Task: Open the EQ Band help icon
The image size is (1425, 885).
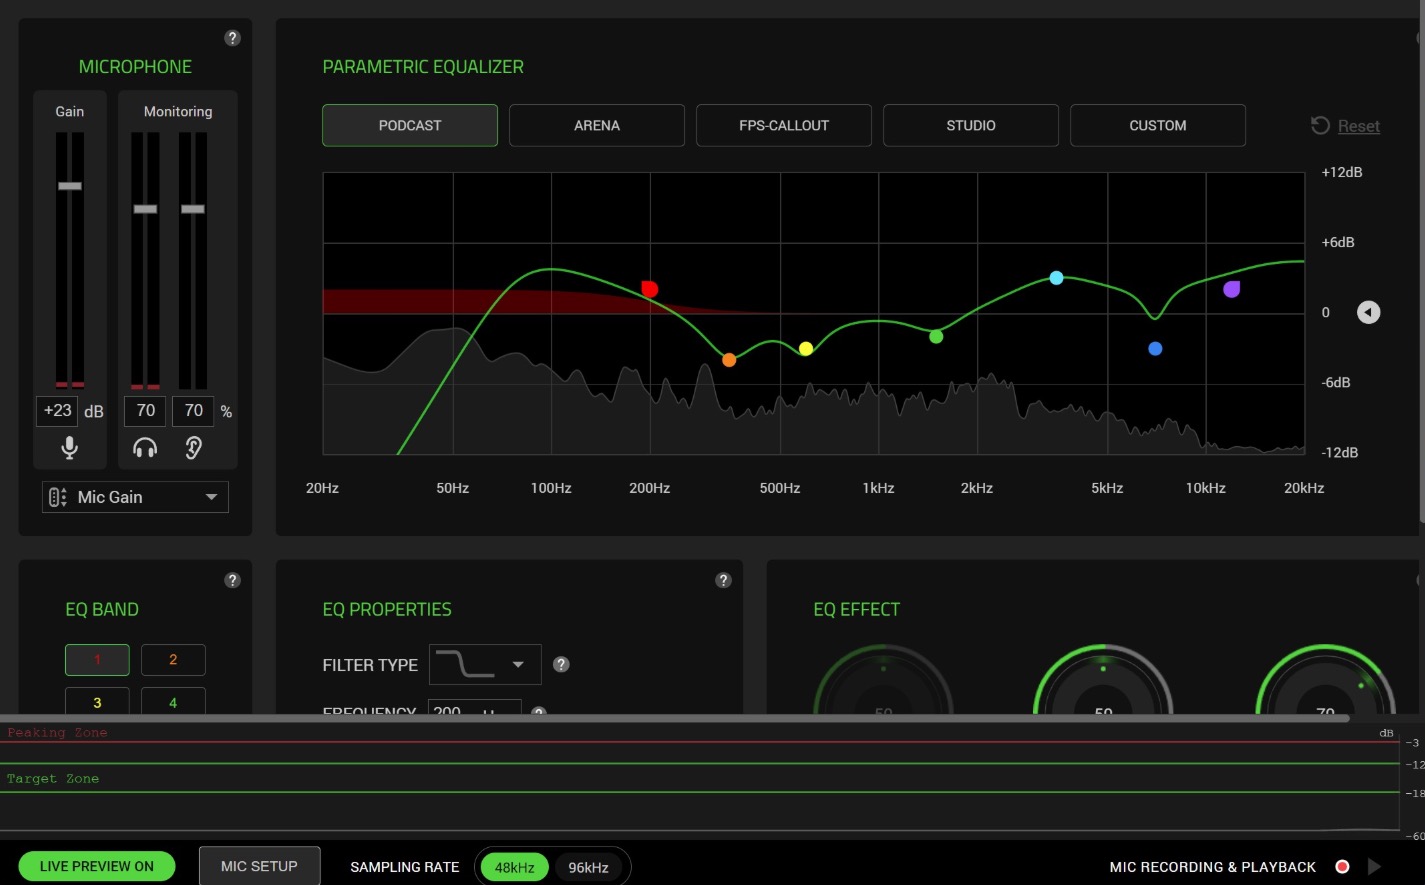Action: click(x=232, y=580)
